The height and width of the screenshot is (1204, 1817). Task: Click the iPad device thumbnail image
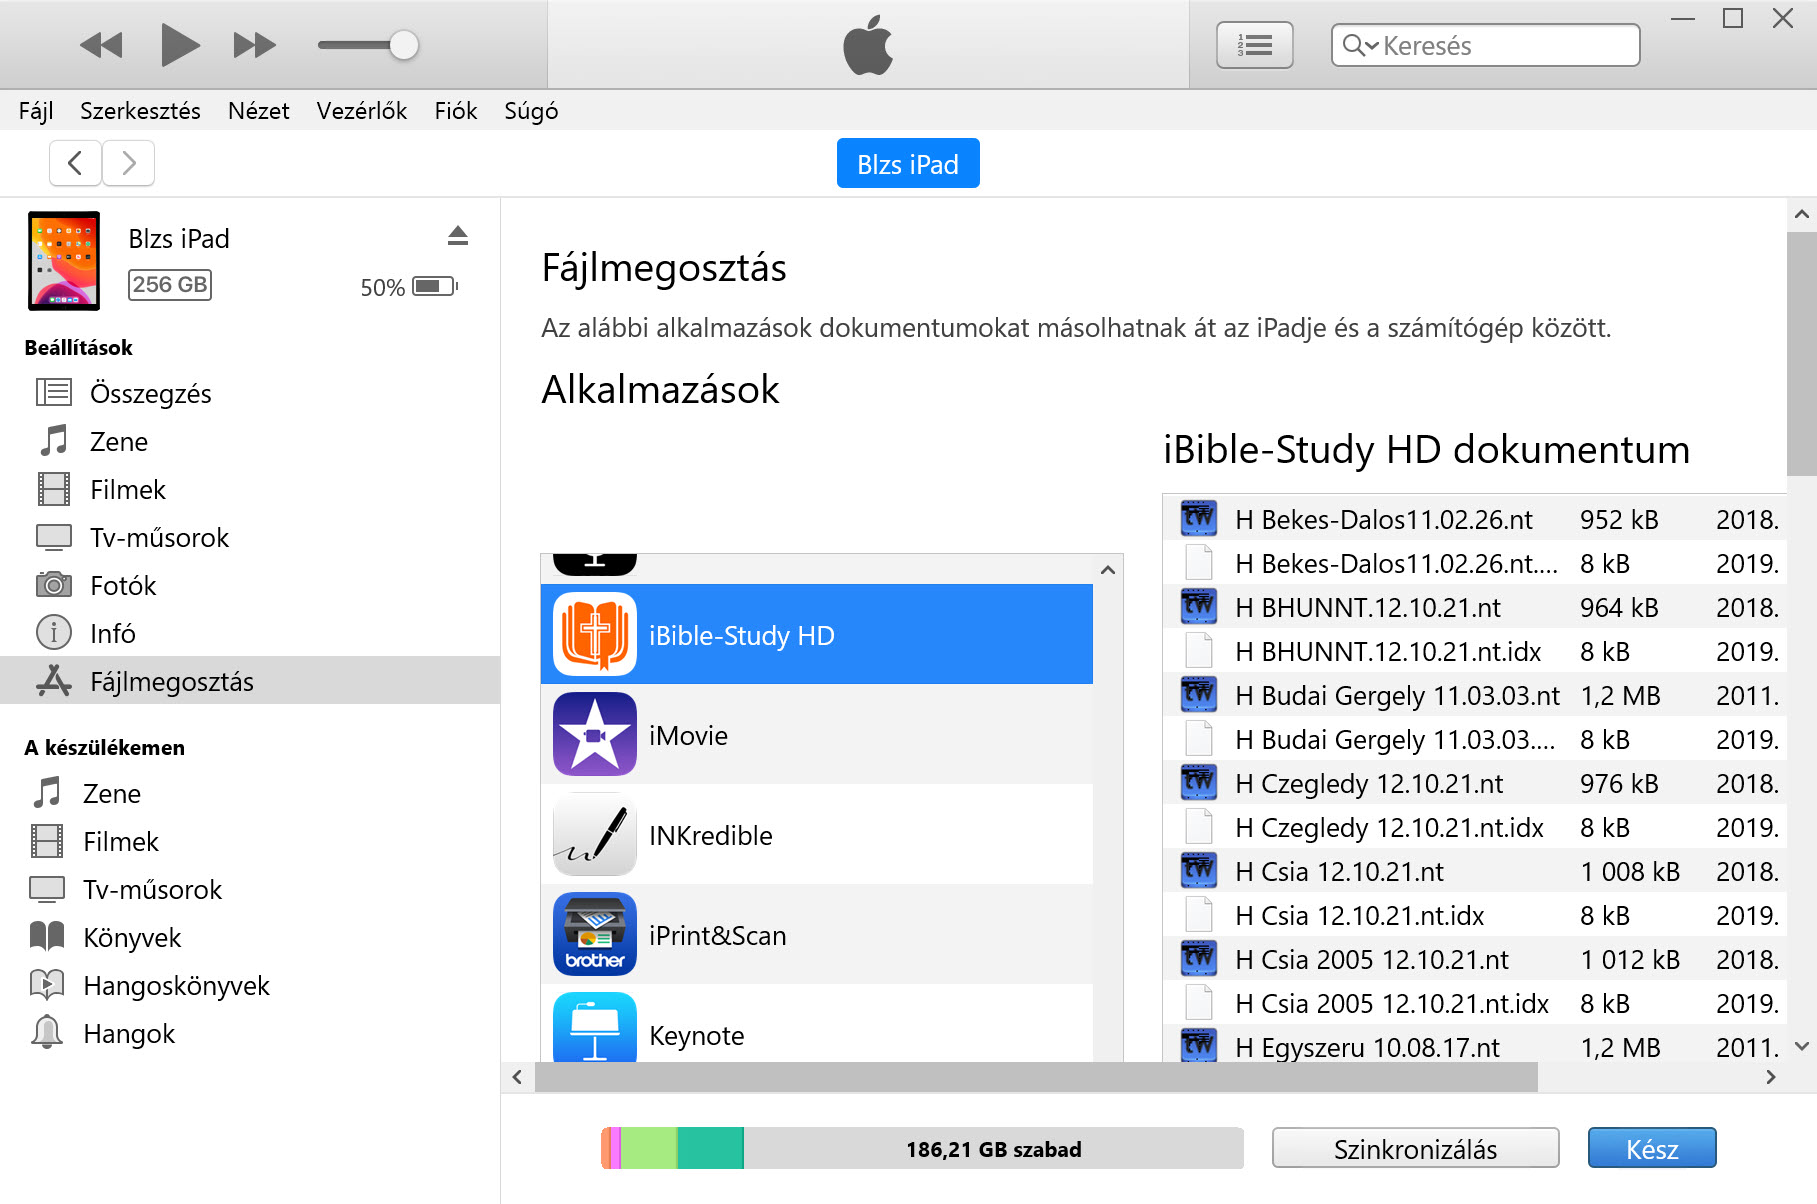point(64,260)
